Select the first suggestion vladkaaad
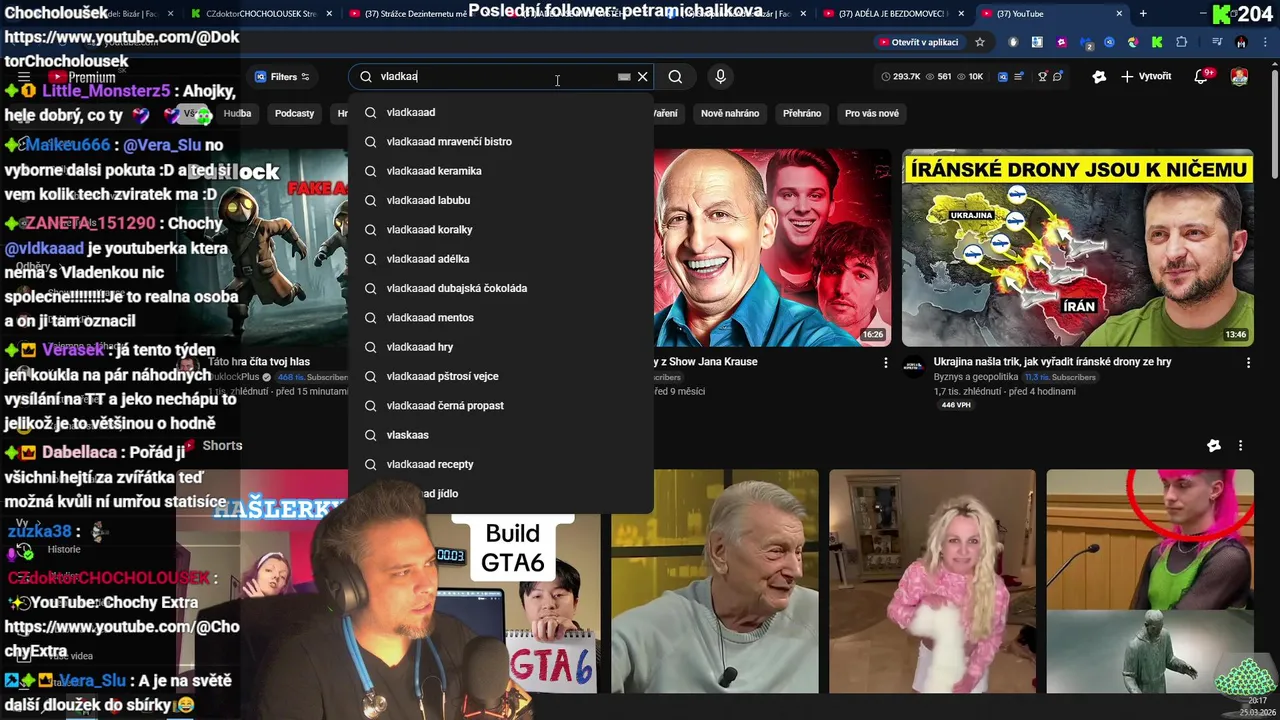 pos(500,112)
